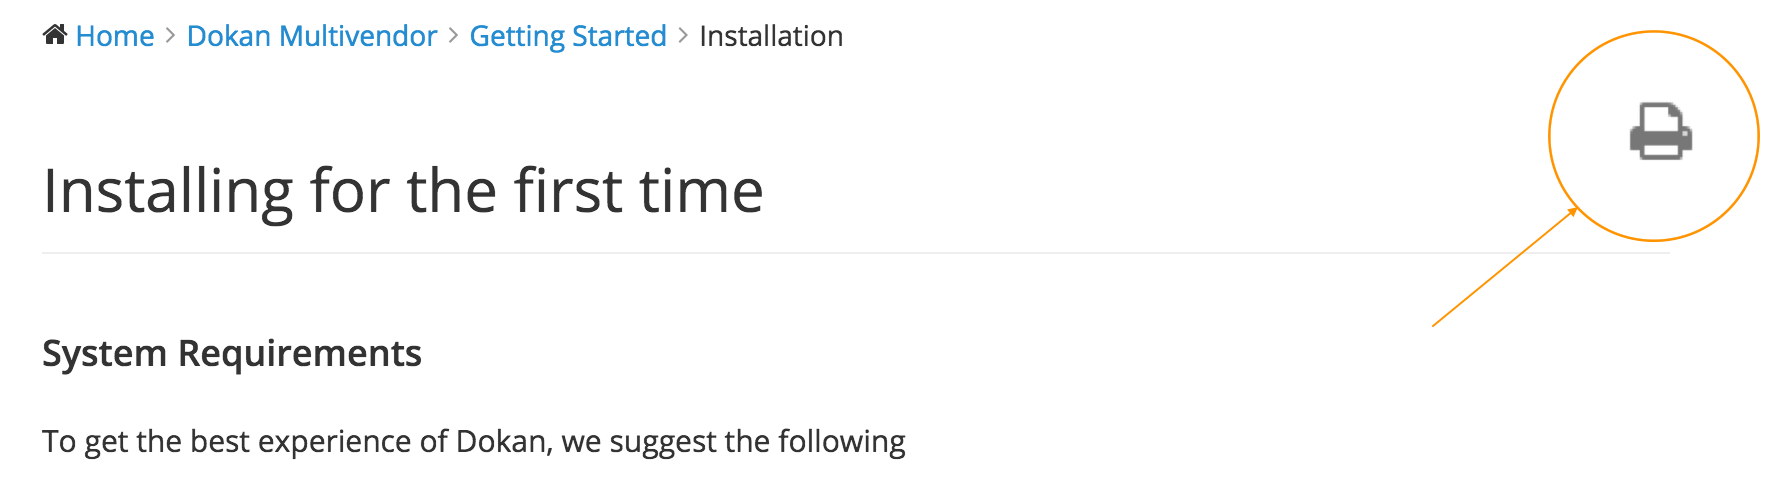Click the word 'Requirements' in the subheading
1770x494 pixels.
pyautogui.click(x=300, y=354)
